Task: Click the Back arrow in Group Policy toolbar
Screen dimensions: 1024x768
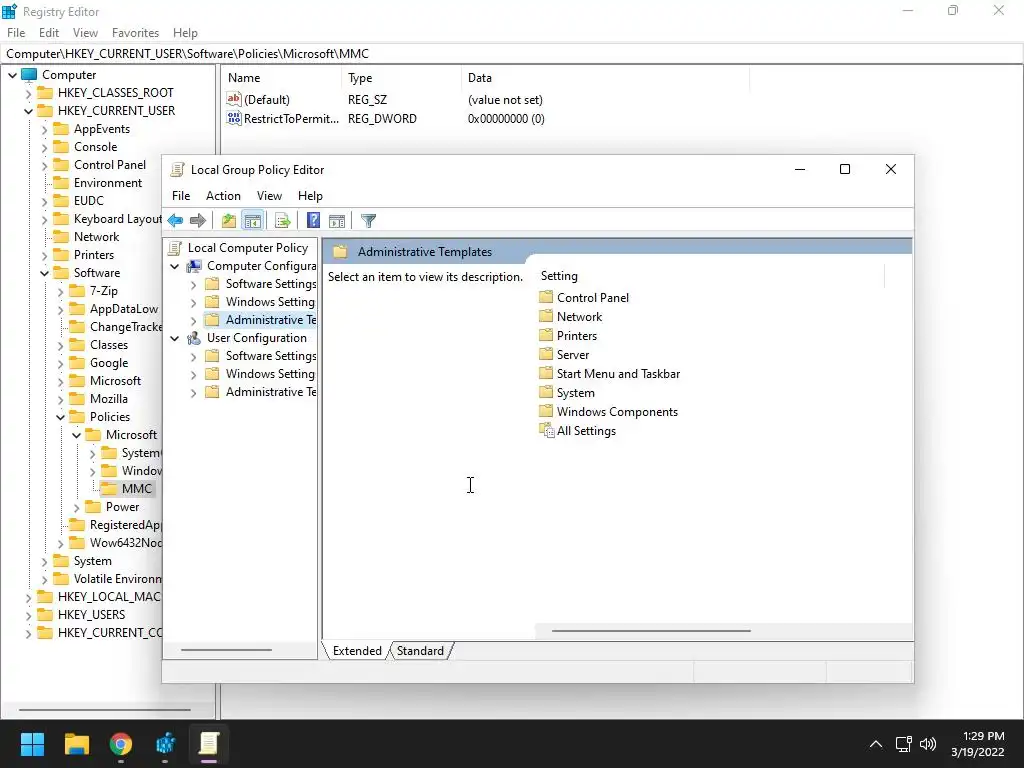Action: click(175, 221)
